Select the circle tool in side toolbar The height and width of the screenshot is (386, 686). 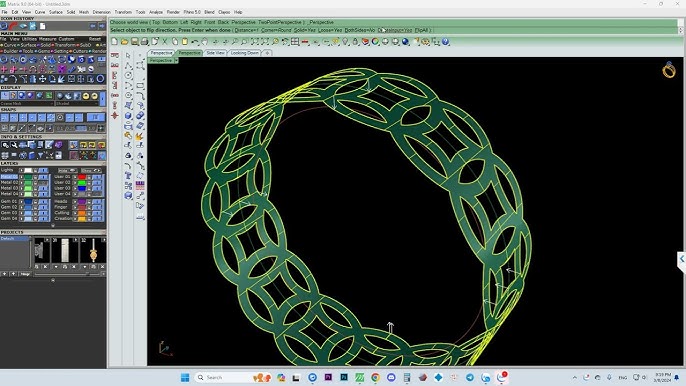pyautogui.click(x=128, y=75)
